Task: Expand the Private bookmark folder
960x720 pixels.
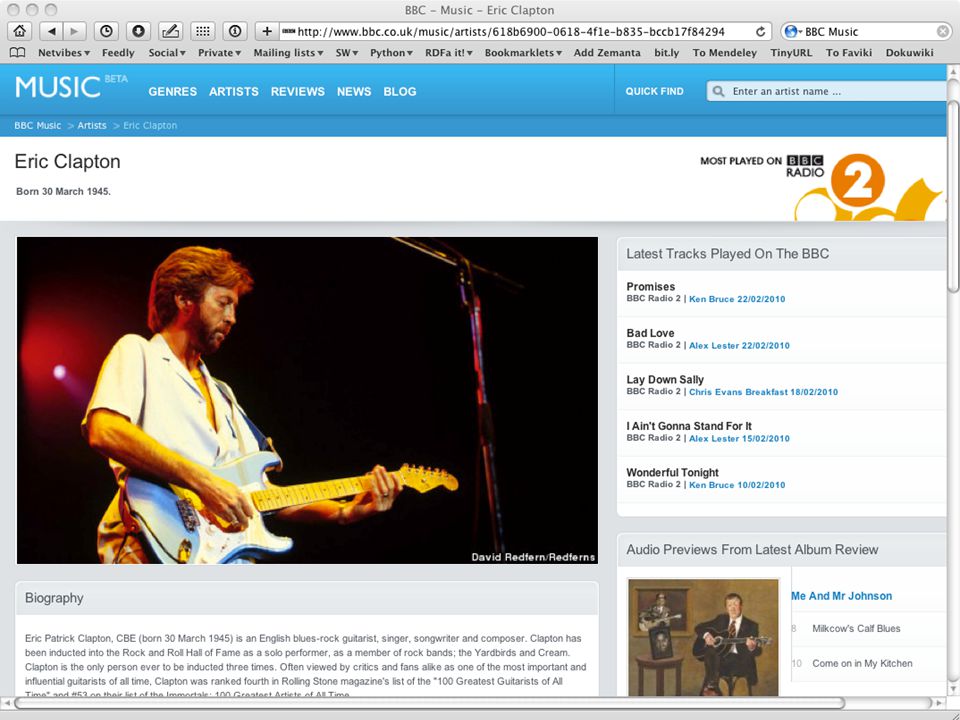Action: point(219,53)
